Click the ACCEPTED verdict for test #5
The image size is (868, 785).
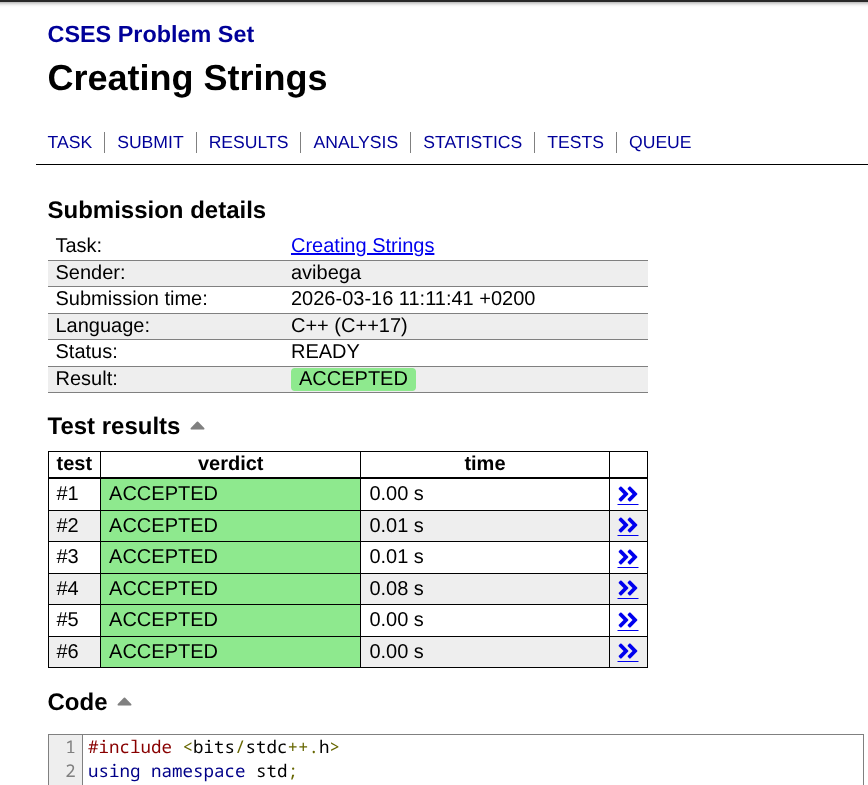[x=230, y=621]
